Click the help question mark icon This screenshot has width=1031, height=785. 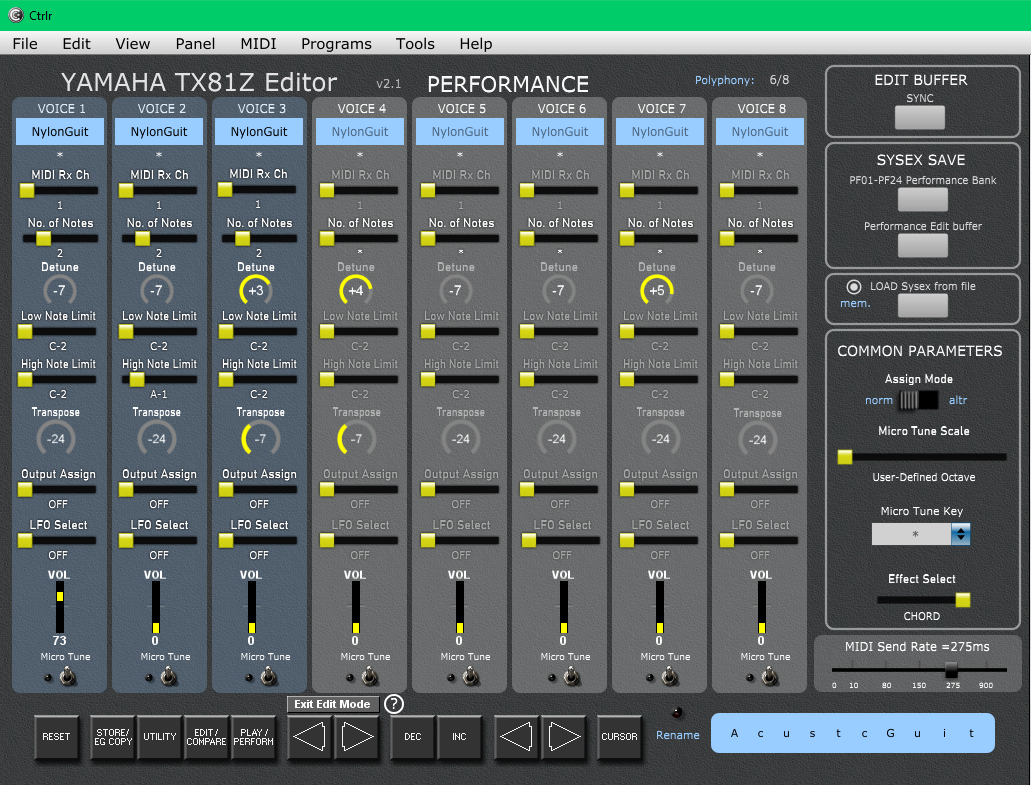click(x=393, y=704)
